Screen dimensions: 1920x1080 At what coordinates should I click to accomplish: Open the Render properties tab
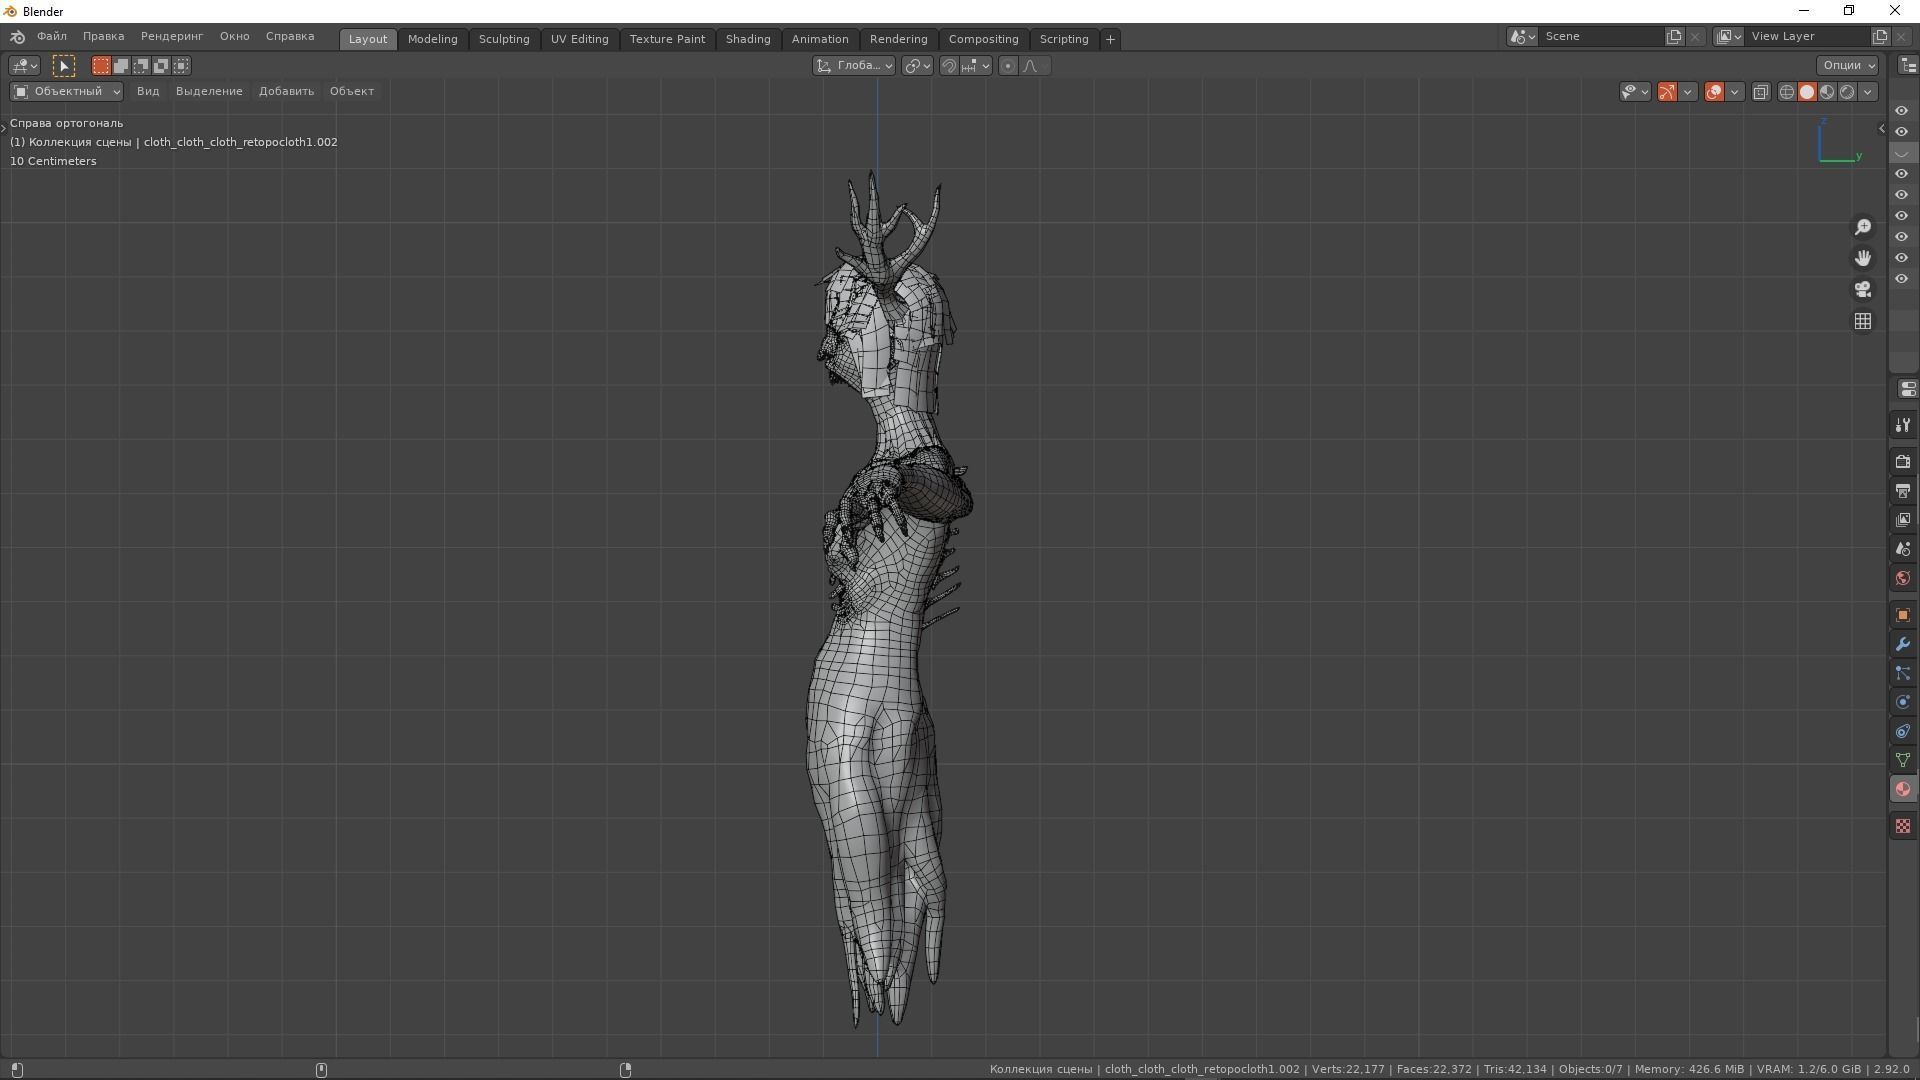(1902, 462)
